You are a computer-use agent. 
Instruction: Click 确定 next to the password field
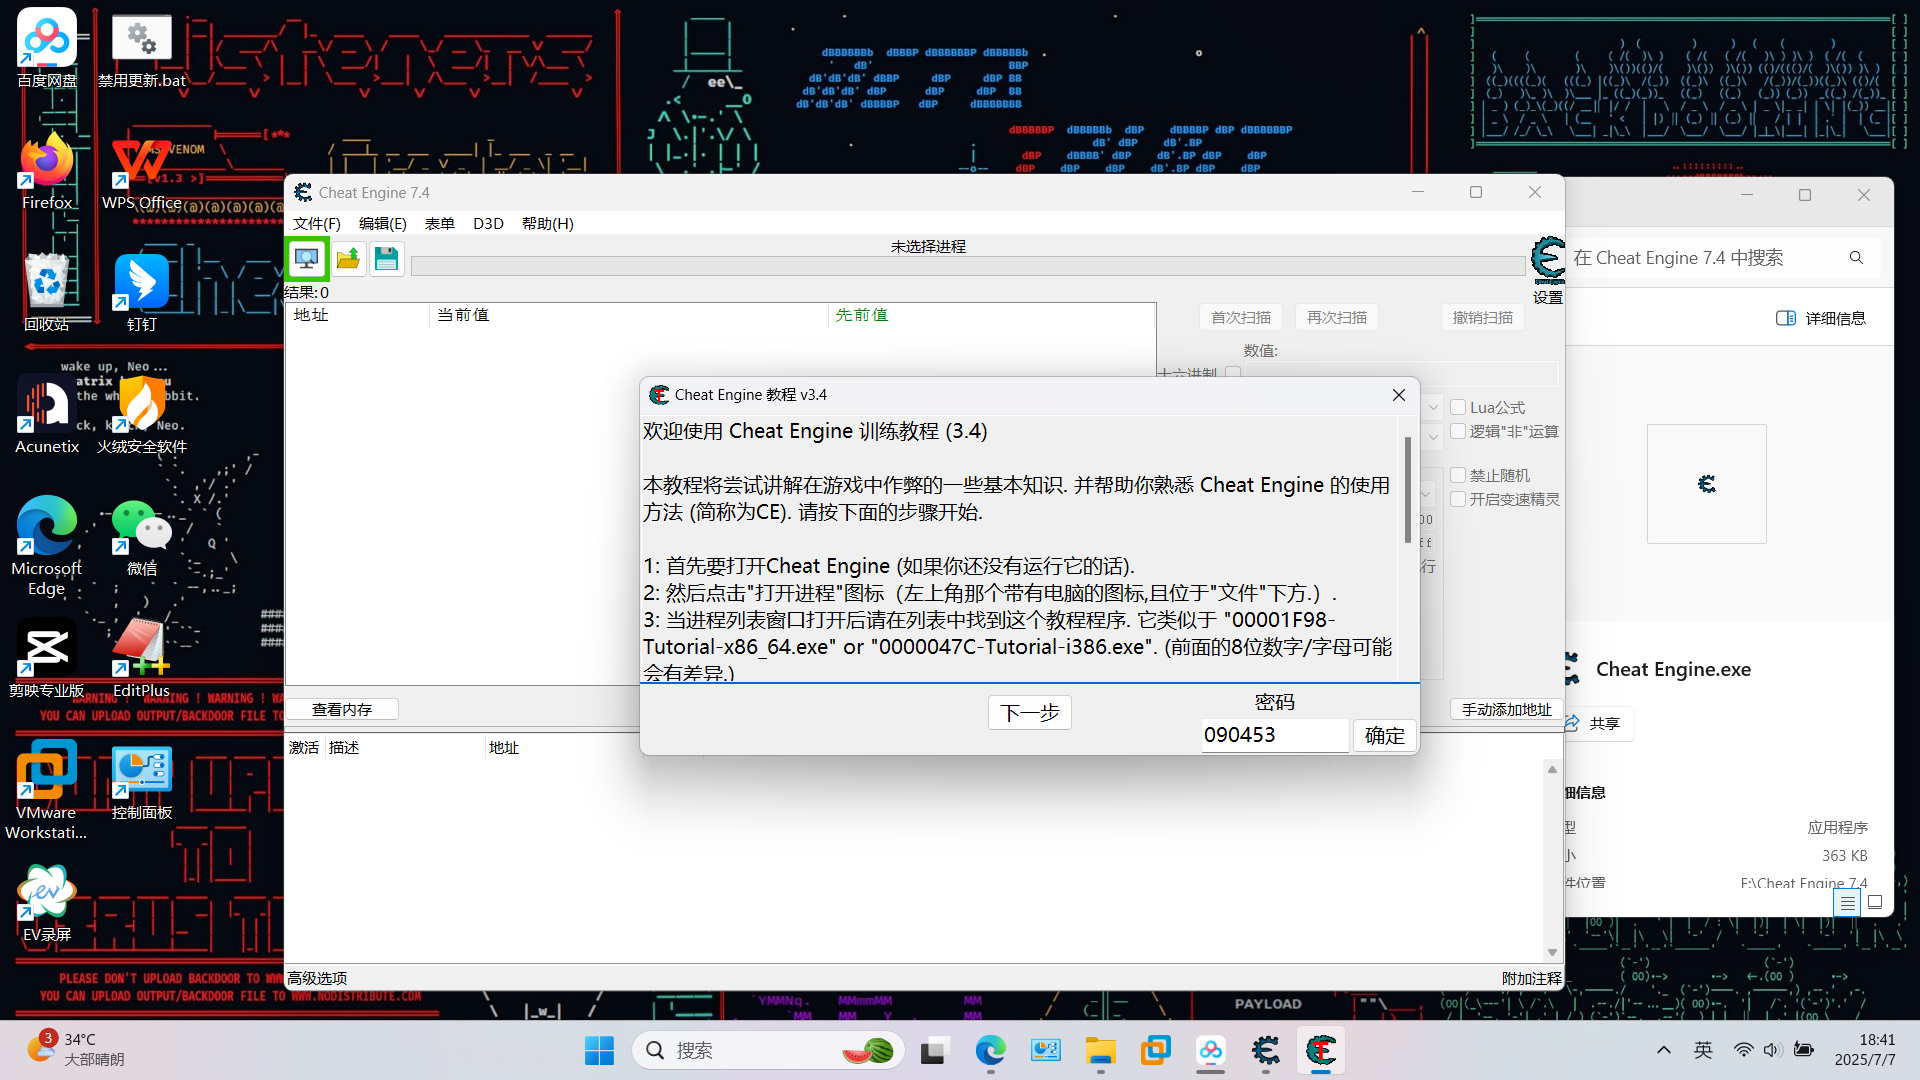pos(1385,736)
